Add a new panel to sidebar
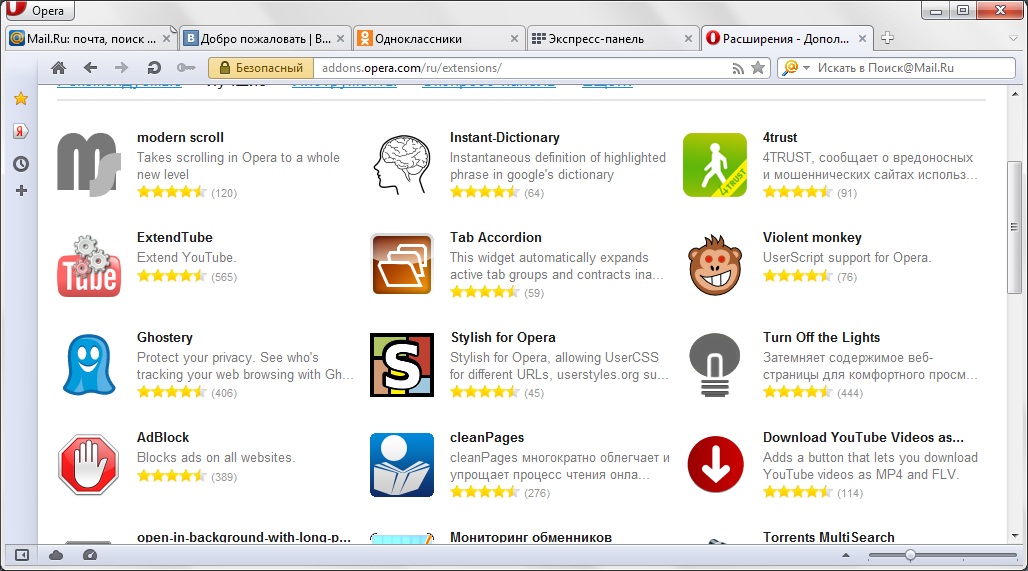This screenshot has height=571, width=1028. 21,191
